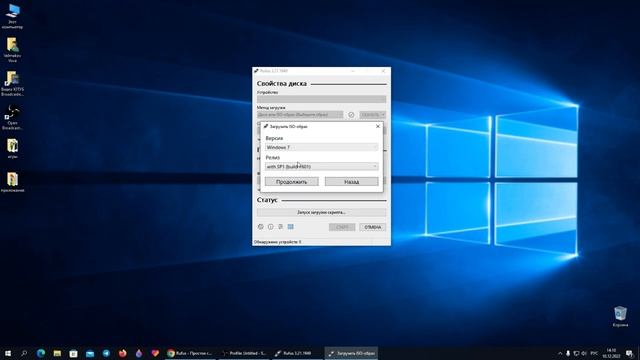640x360 pixels.
Task: Switch to the Загрузить ISO-образ taskbar button
Action: pos(351,353)
